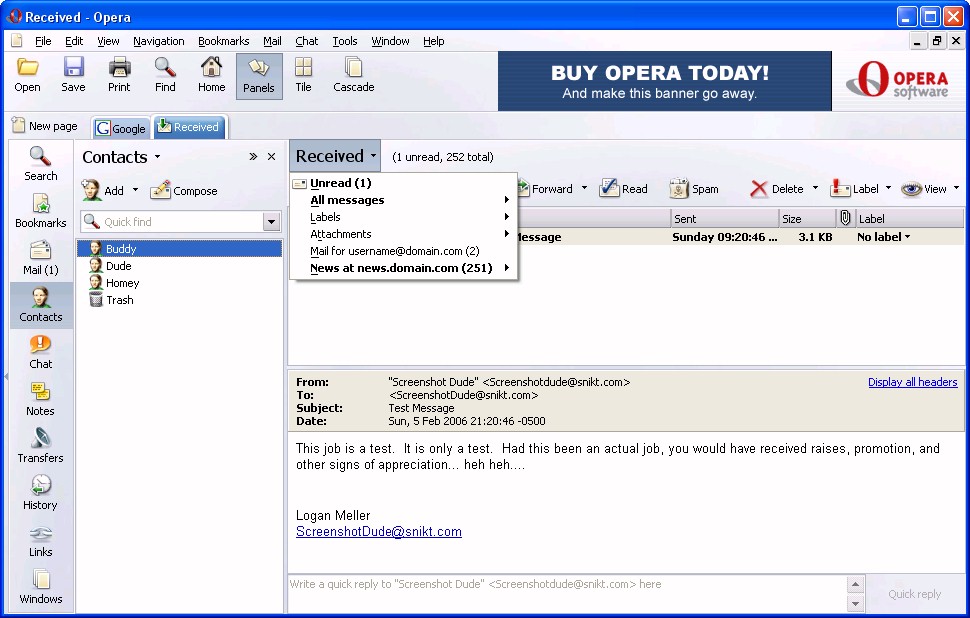The image size is (970, 618).
Task: Click ScreenshotDude@snikt.com email link
Action: click(x=379, y=531)
